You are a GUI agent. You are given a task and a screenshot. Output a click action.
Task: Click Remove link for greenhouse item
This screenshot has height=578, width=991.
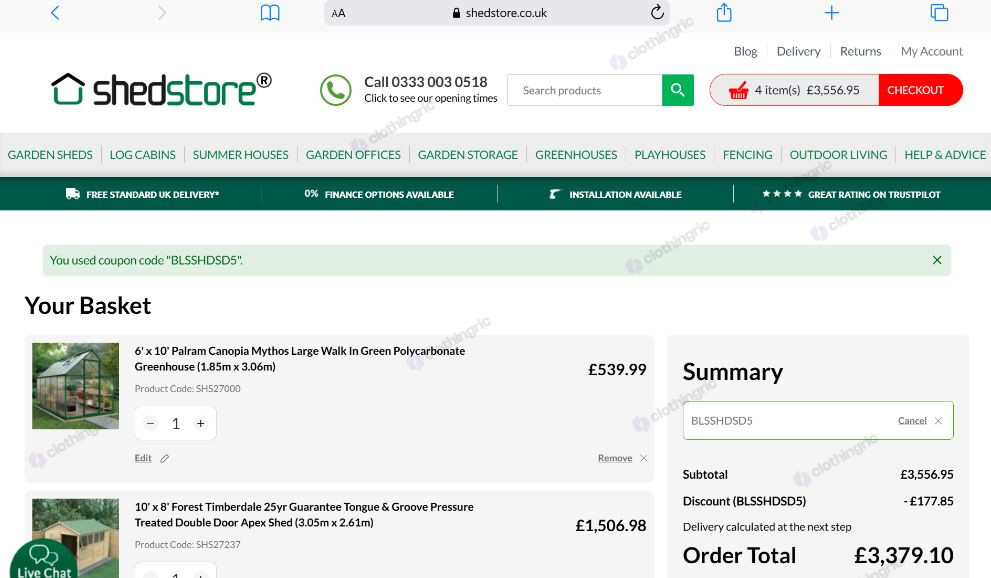pyautogui.click(x=615, y=458)
